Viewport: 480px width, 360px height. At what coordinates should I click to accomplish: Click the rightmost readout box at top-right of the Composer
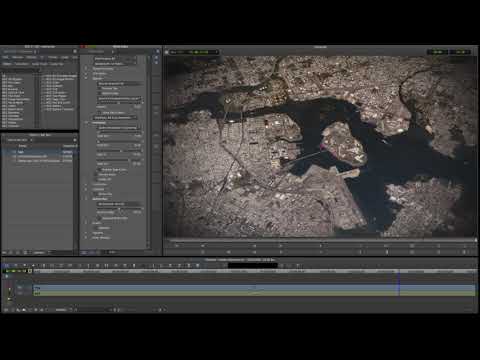(x=460, y=52)
